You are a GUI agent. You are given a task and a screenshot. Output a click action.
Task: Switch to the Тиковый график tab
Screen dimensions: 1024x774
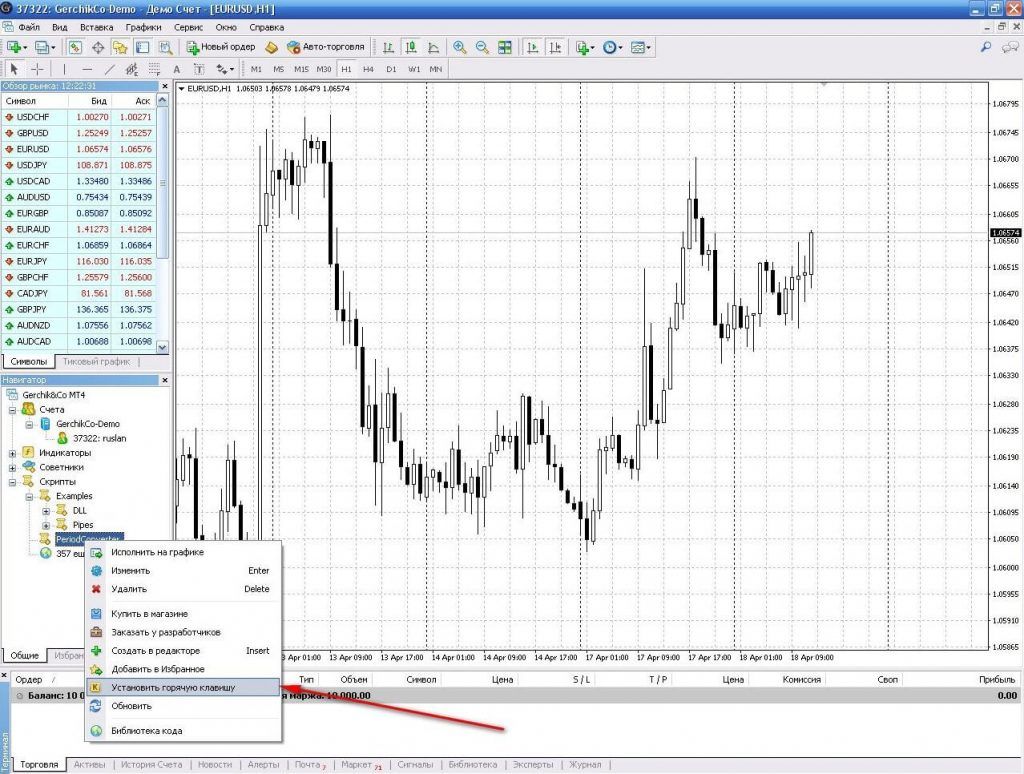click(x=96, y=361)
